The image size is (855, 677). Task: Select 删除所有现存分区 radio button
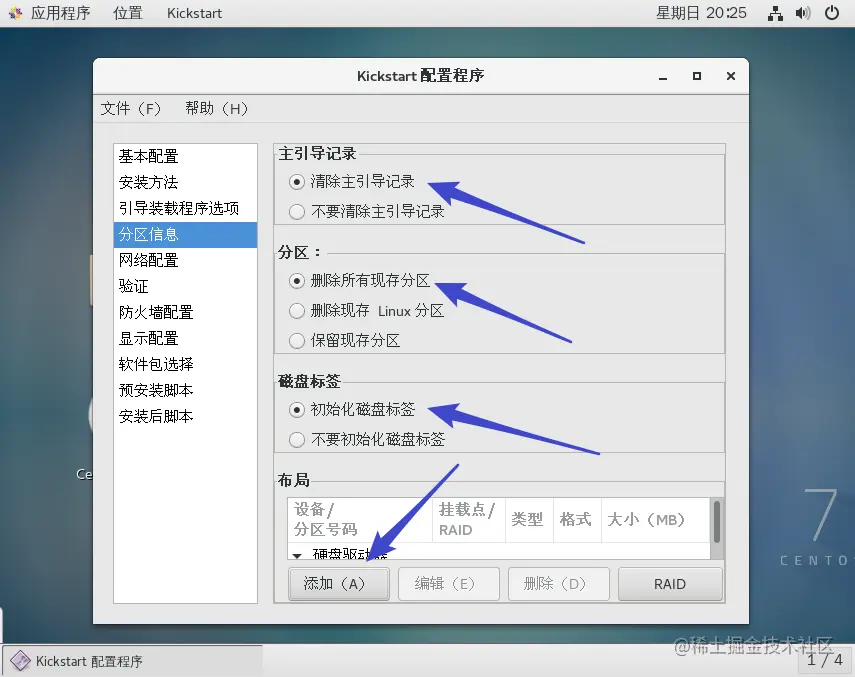(297, 281)
